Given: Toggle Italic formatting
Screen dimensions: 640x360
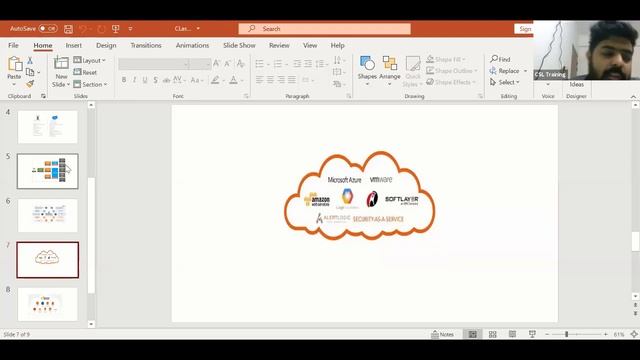Looking at the screenshot, I should 134,80.
